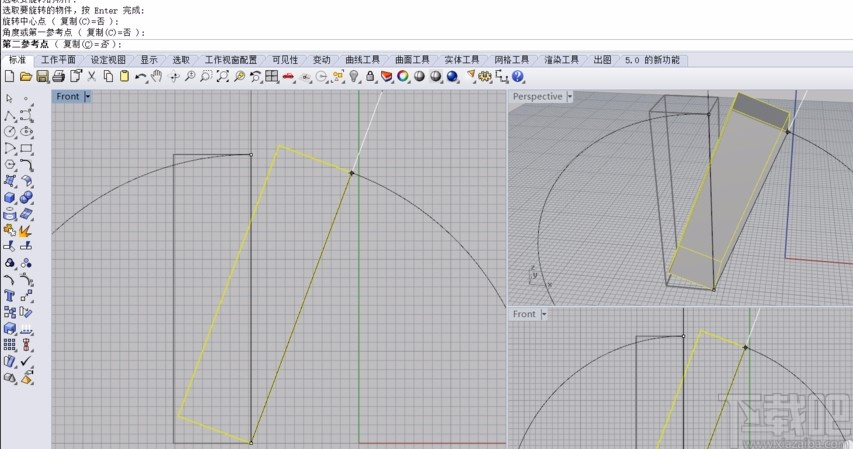Click the Join puzzle-piece tool
This screenshot has width=853, height=449.
(9, 230)
